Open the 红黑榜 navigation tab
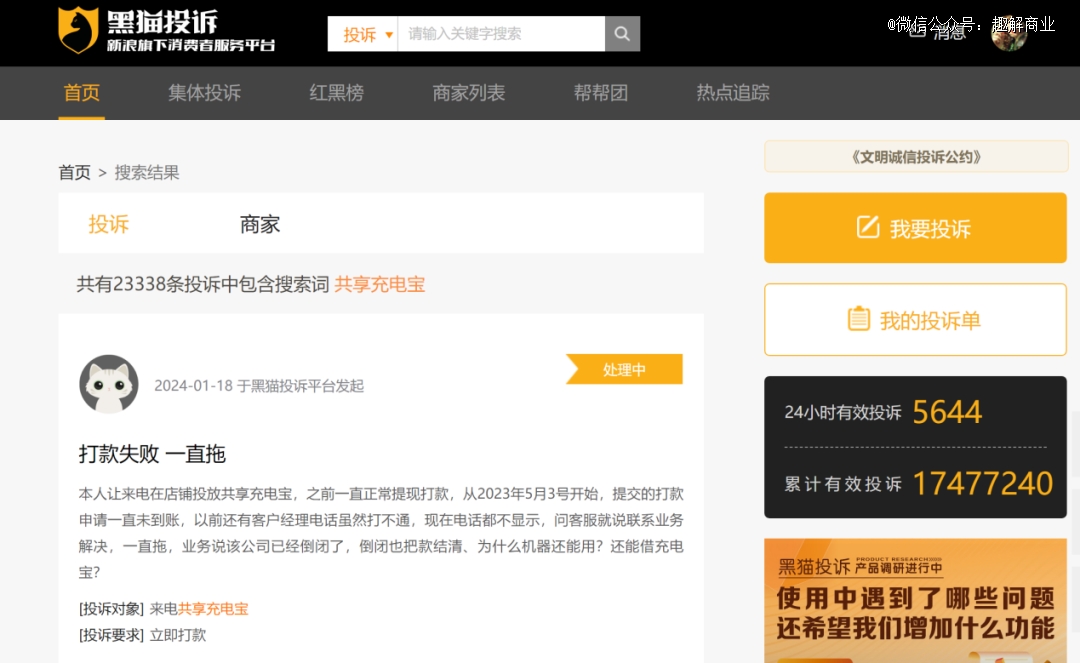 pos(336,93)
